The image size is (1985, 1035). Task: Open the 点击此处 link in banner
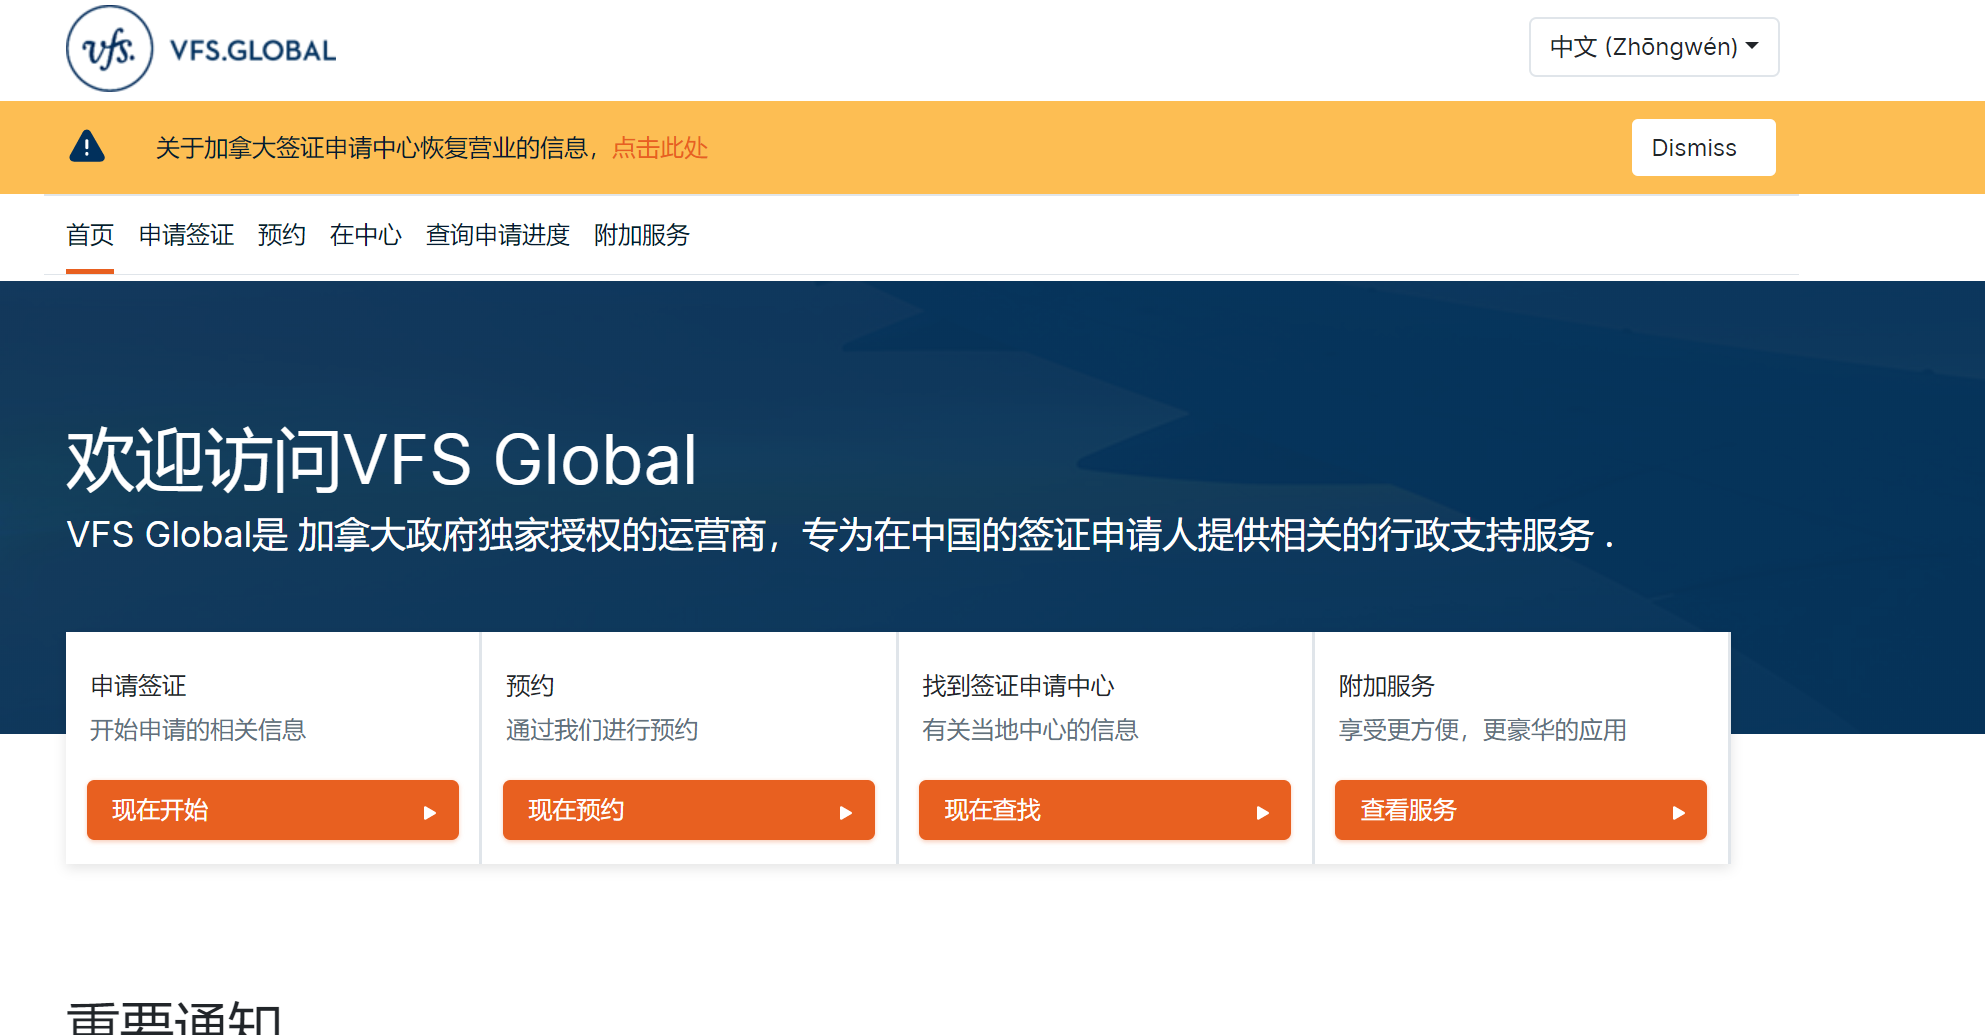(659, 148)
